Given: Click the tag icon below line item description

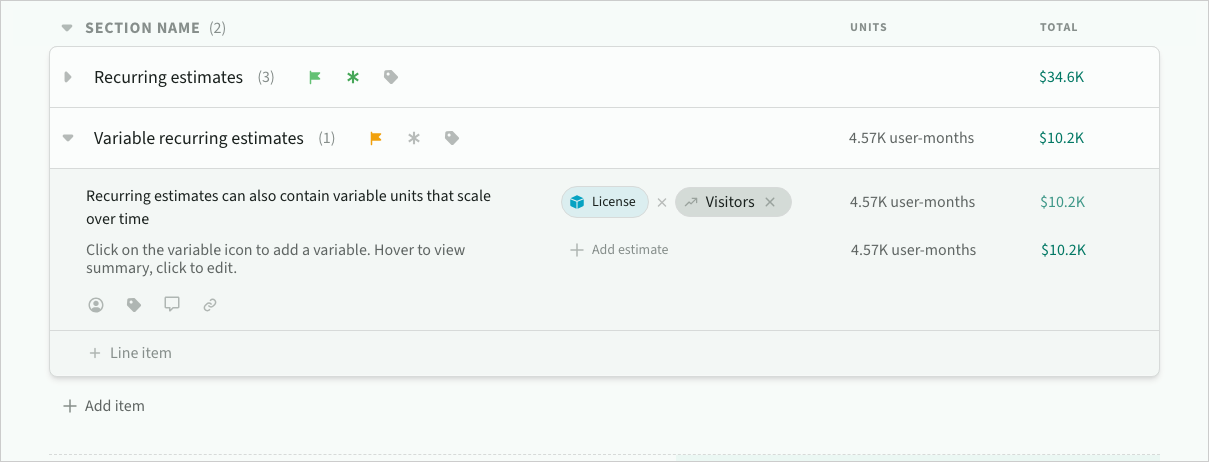Looking at the screenshot, I should pos(134,305).
